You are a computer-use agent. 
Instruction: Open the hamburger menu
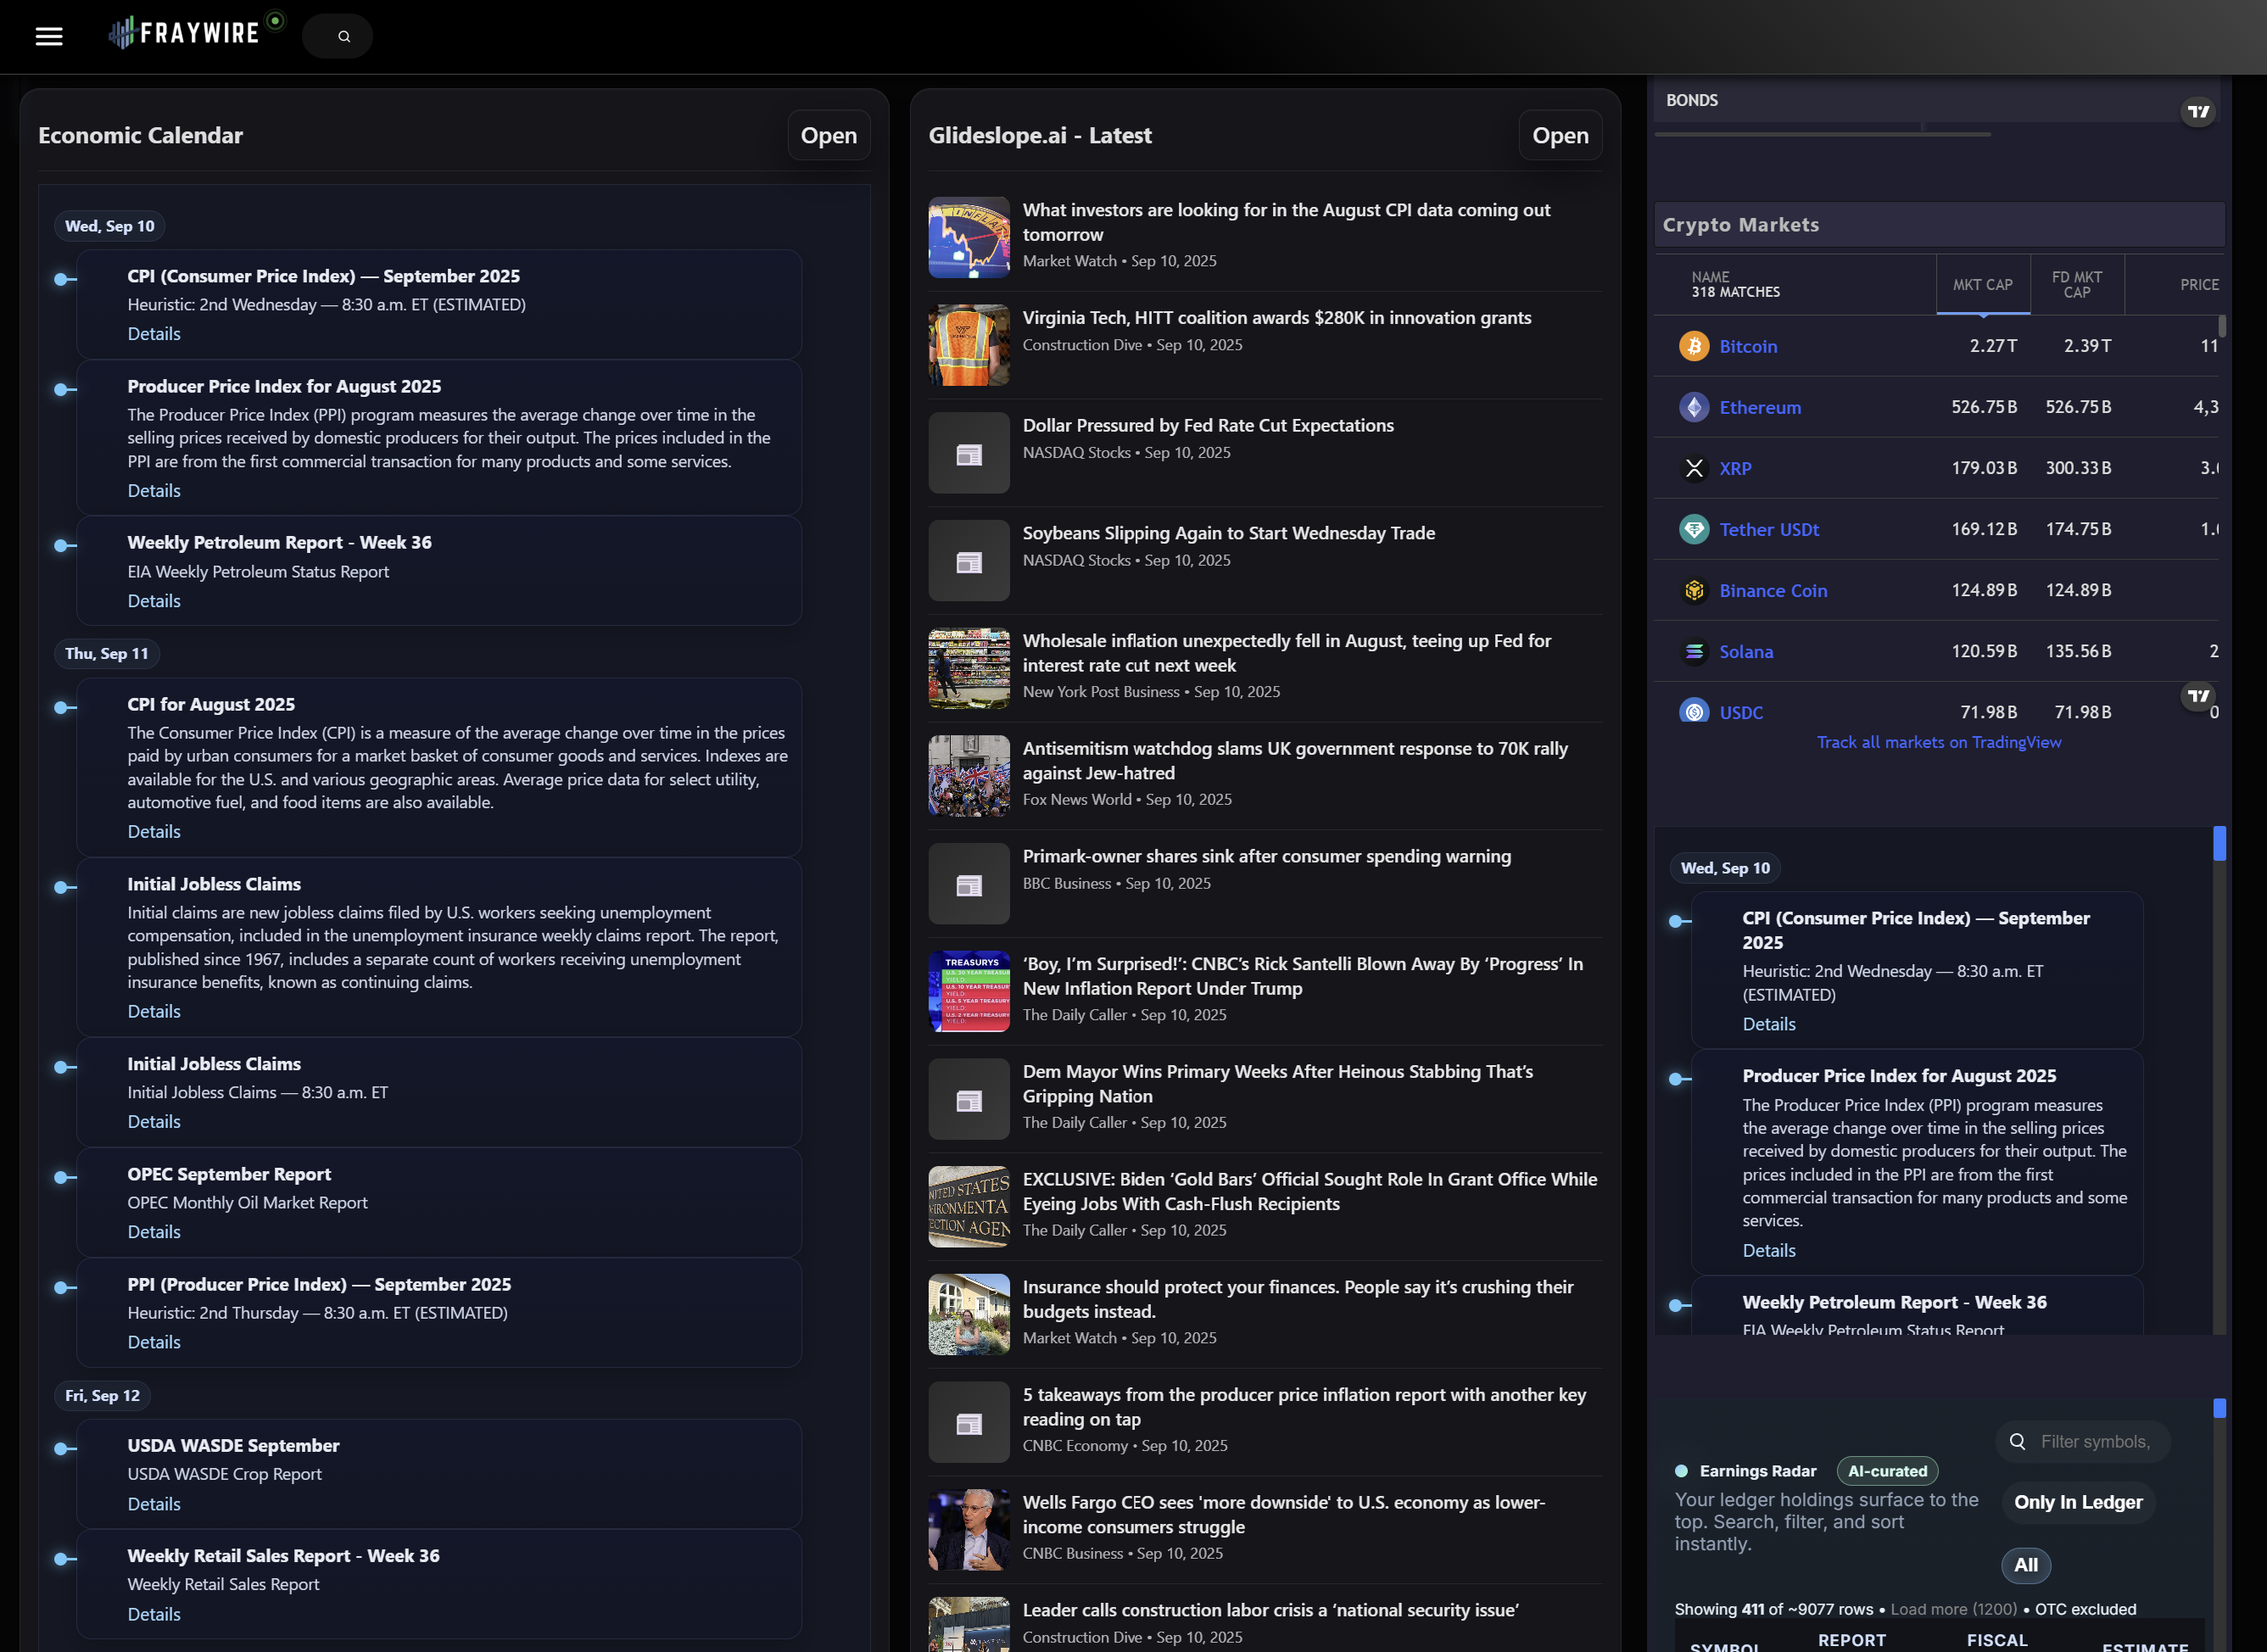point(49,36)
